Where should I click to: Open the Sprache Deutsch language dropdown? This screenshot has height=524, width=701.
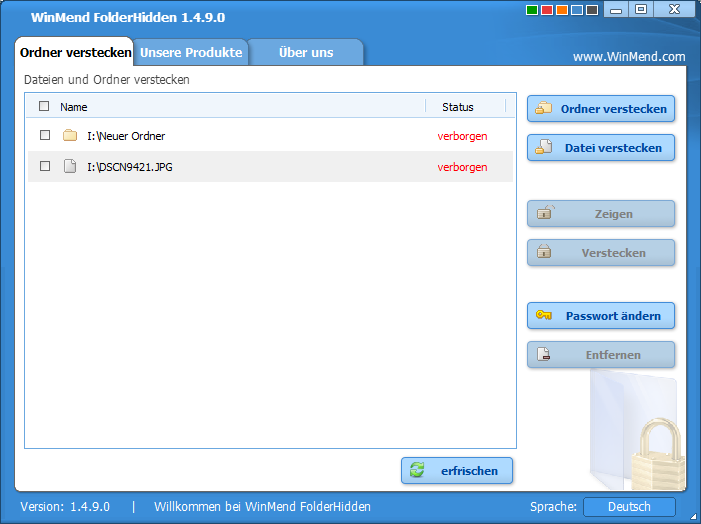point(629,507)
